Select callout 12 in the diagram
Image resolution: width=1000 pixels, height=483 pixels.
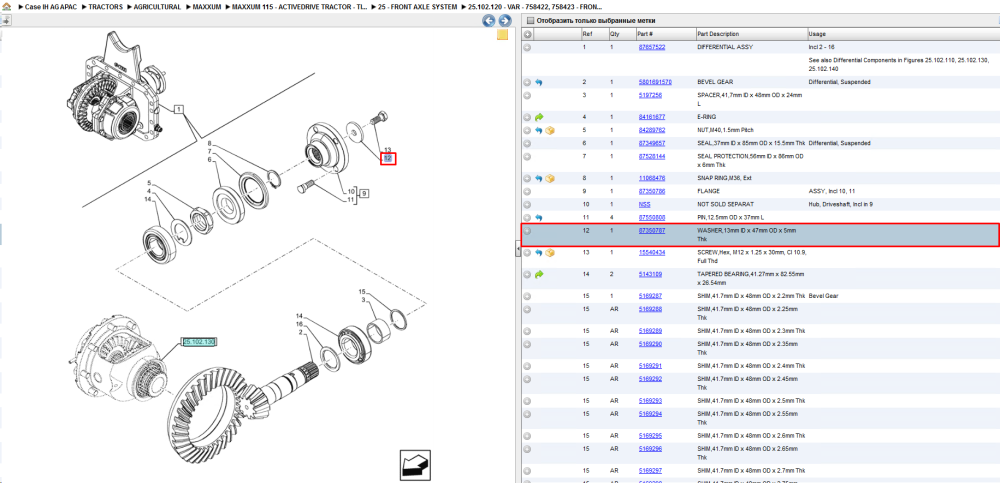(388, 158)
